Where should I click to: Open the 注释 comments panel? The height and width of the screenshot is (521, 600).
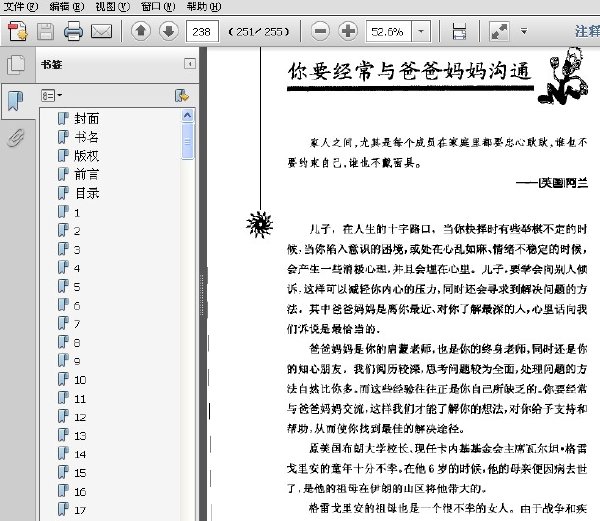click(x=587, y=31)
